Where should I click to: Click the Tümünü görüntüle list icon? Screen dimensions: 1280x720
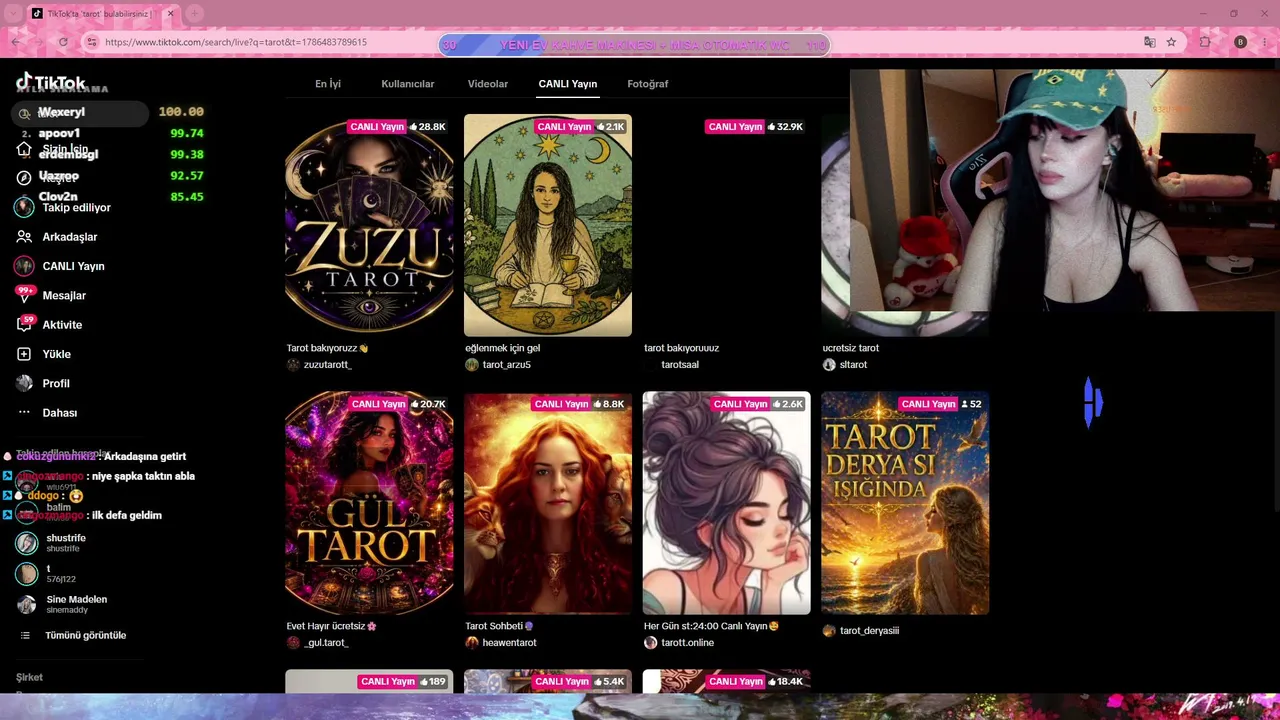[x=25, y=635]
